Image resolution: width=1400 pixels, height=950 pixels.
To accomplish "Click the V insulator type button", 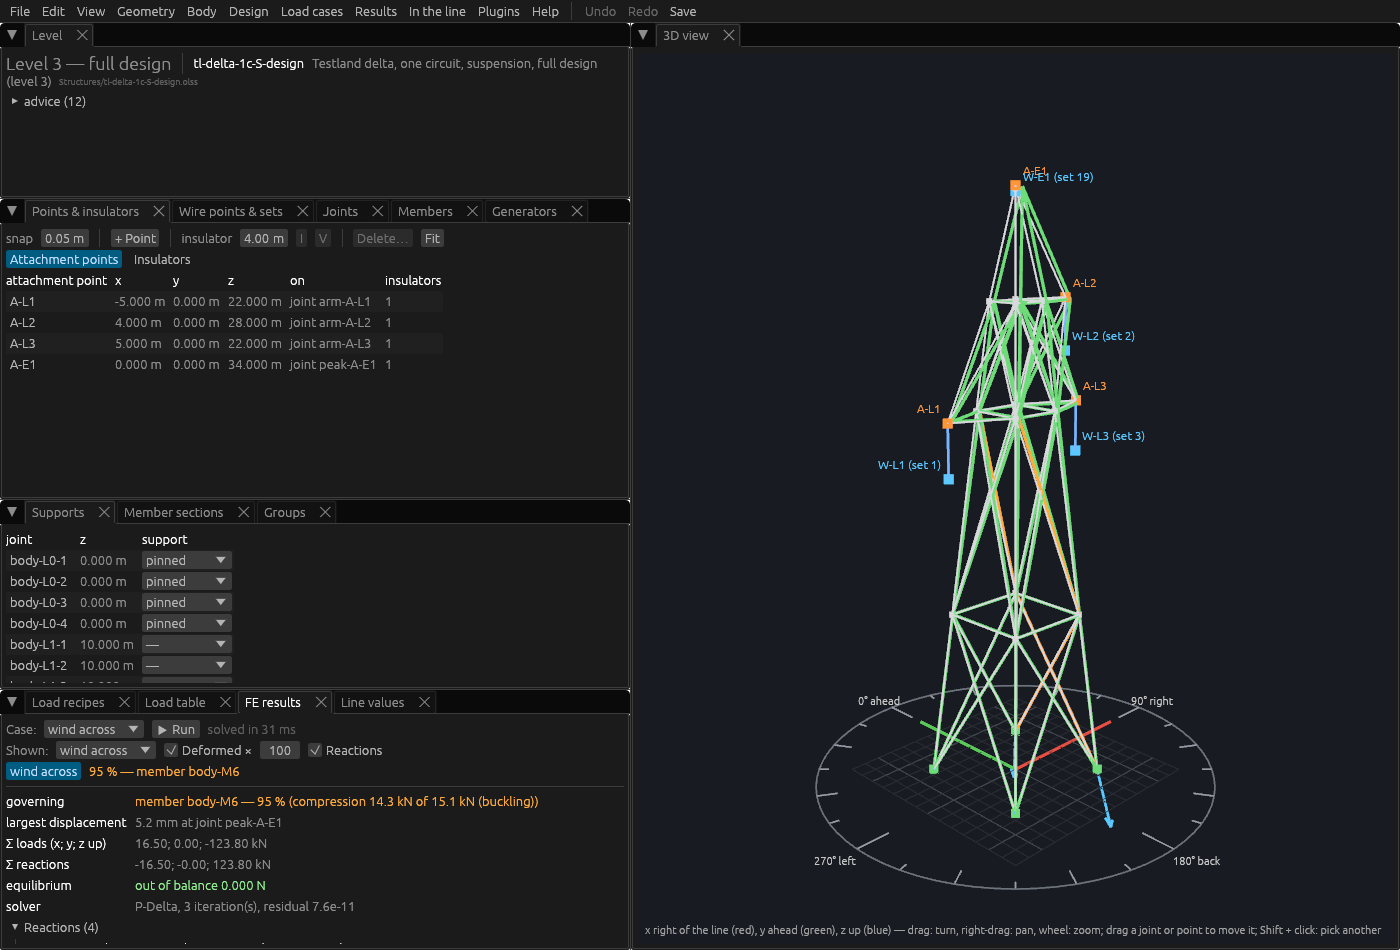I will point(323,238).
